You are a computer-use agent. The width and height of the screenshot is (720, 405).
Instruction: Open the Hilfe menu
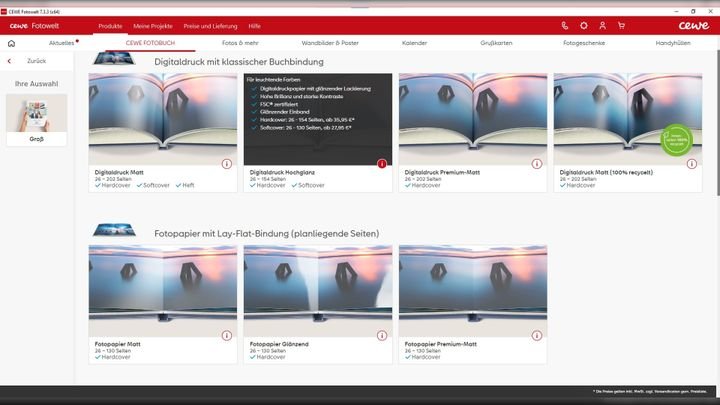[x=254, y=26]
